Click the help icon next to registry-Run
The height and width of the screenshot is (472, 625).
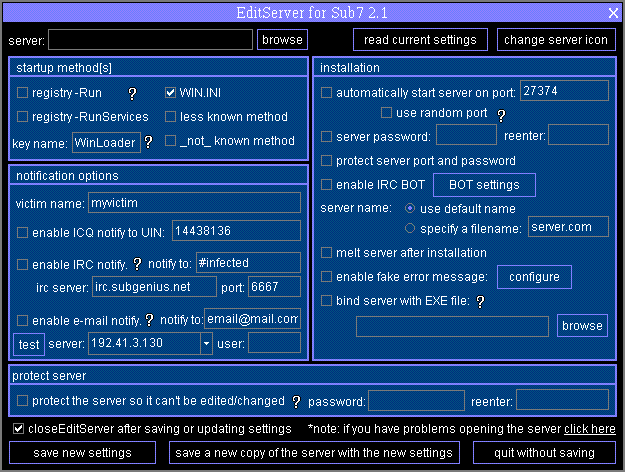[x=132, y=94]
